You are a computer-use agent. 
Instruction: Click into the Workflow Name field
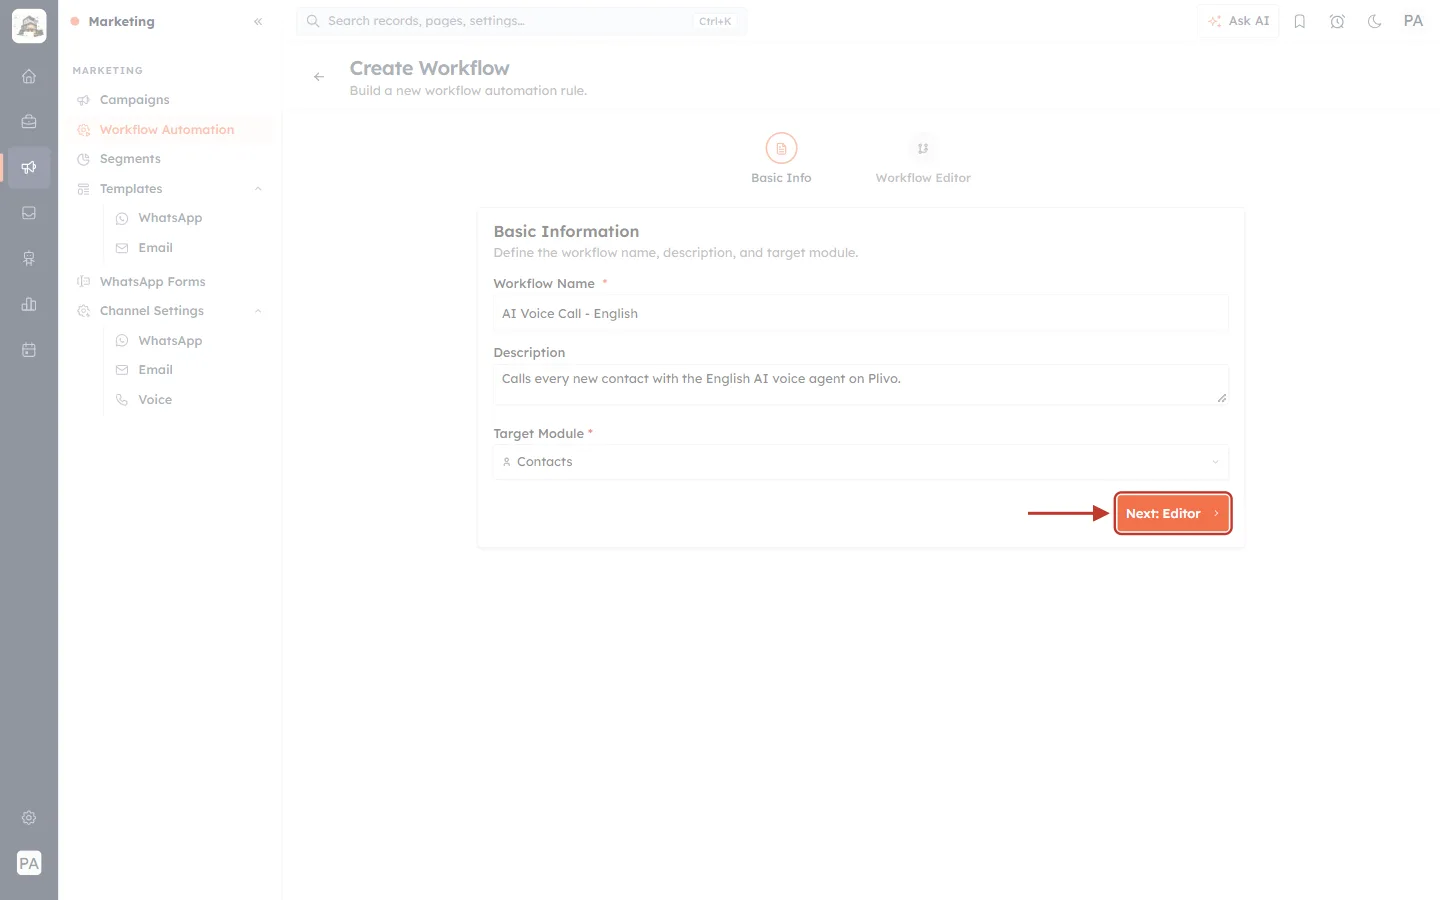[x=861, y=313]
